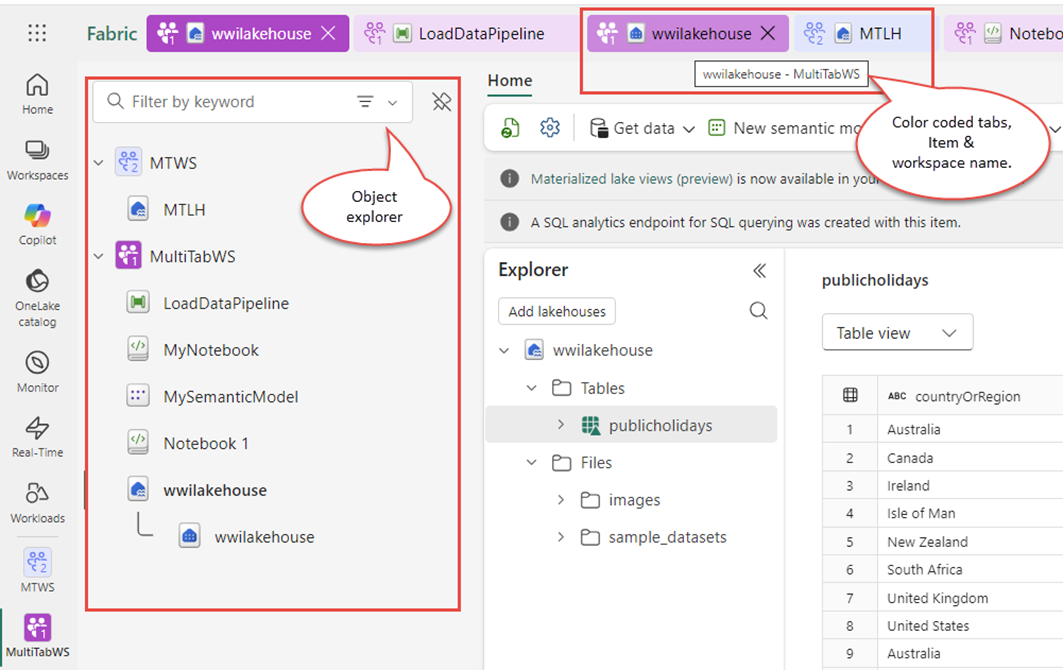Collapse the MultiTabWS workspace node
Viewport: 1063px width, 670px height.
99,257
